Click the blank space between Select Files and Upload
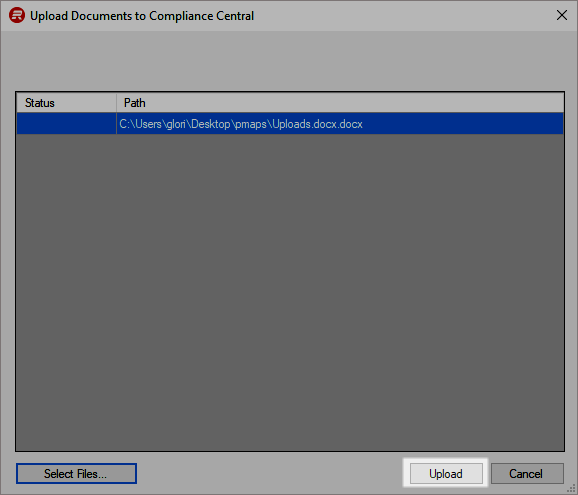The height and width of the screenshot is (495, 578). coord(273,473)
